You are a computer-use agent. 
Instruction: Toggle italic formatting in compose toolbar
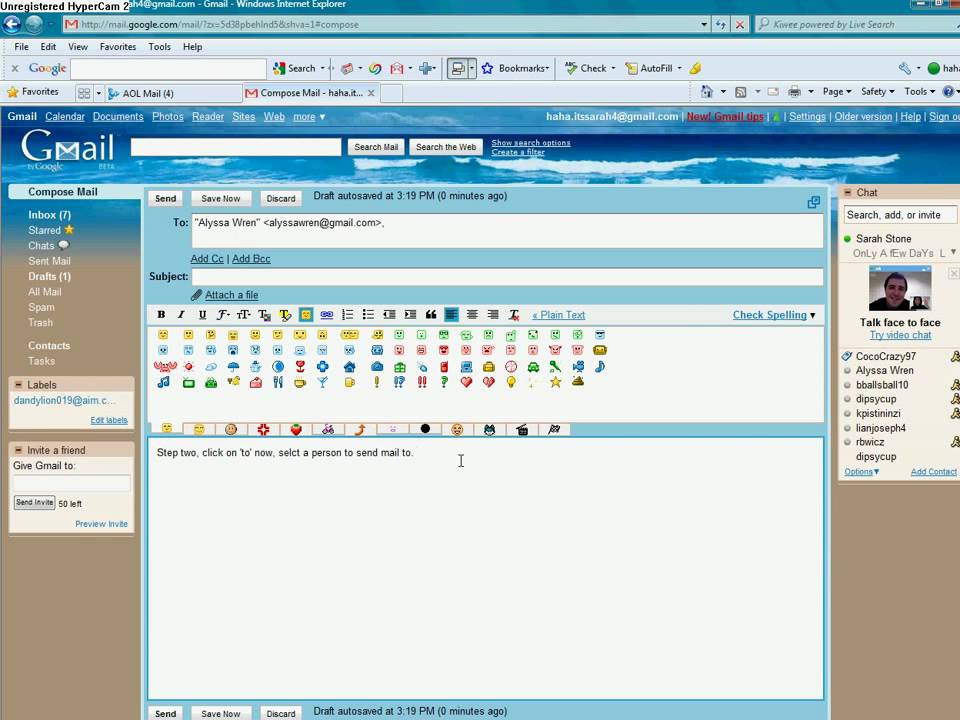click(x=181, y=315)
